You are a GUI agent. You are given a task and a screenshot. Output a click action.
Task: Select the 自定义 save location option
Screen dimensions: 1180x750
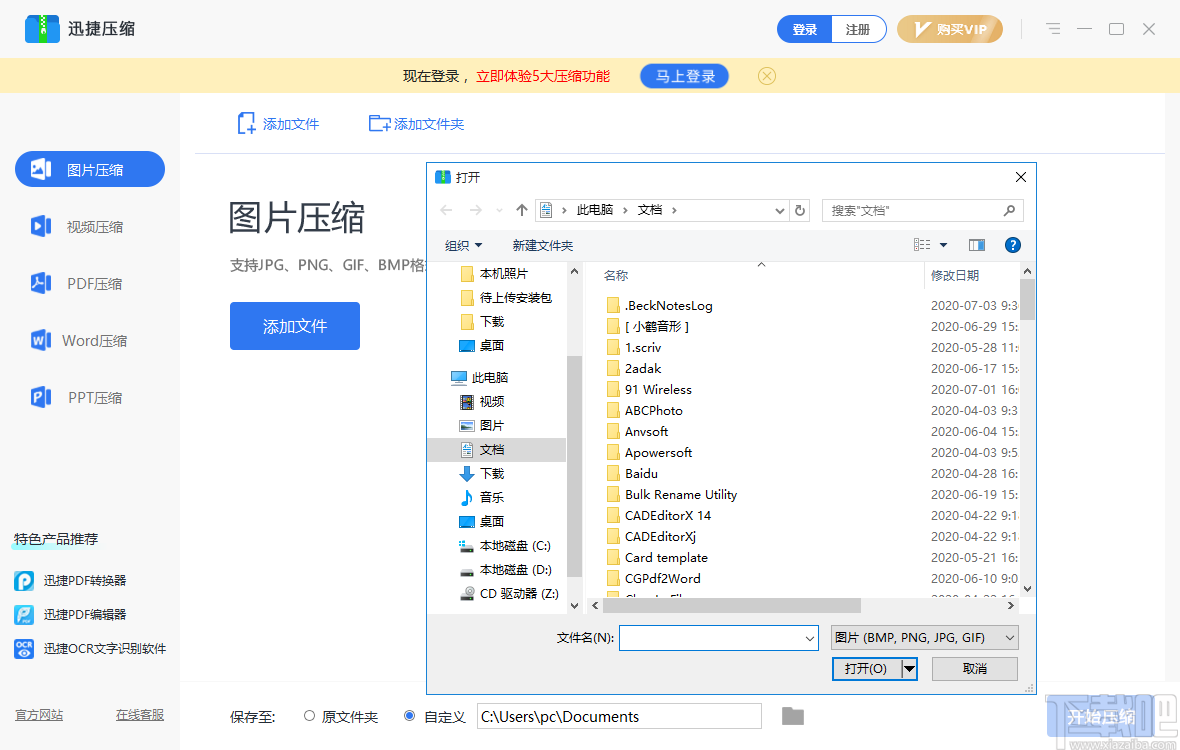click(409, 716)
